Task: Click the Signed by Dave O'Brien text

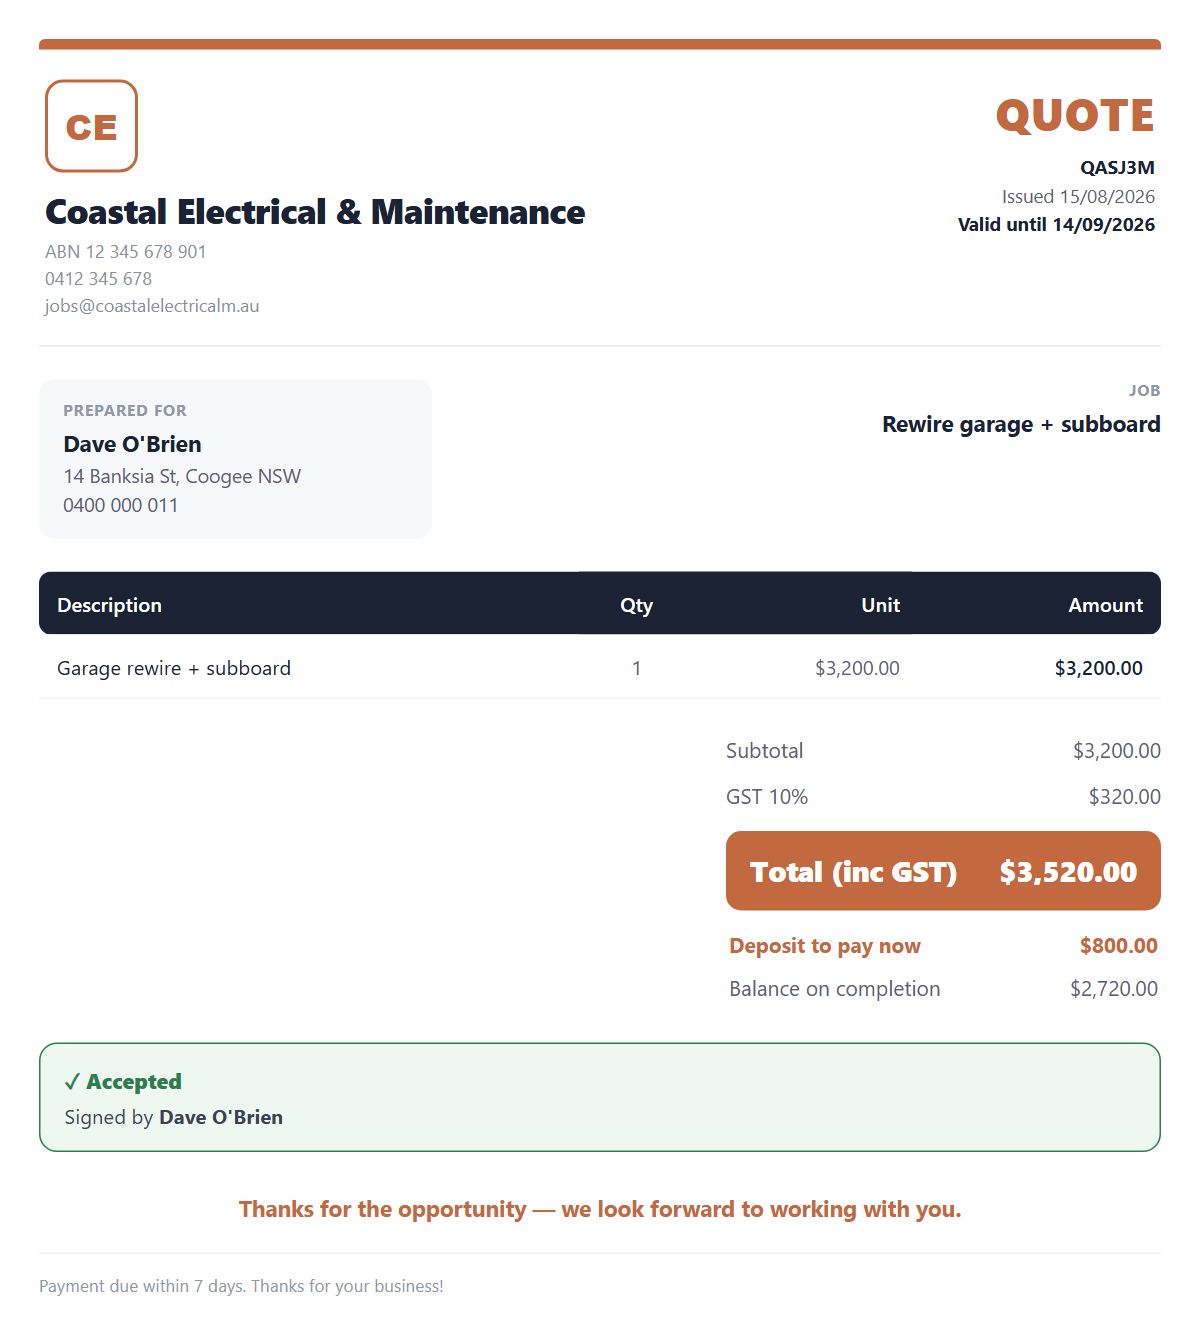Action: pos(174,1117)
